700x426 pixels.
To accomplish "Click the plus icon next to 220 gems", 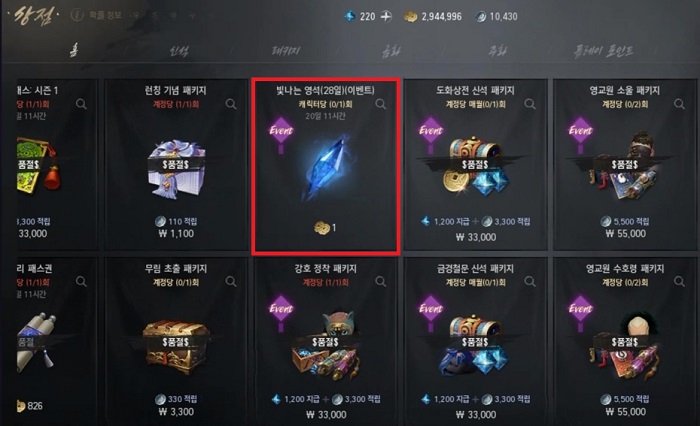I will [386, 17].
